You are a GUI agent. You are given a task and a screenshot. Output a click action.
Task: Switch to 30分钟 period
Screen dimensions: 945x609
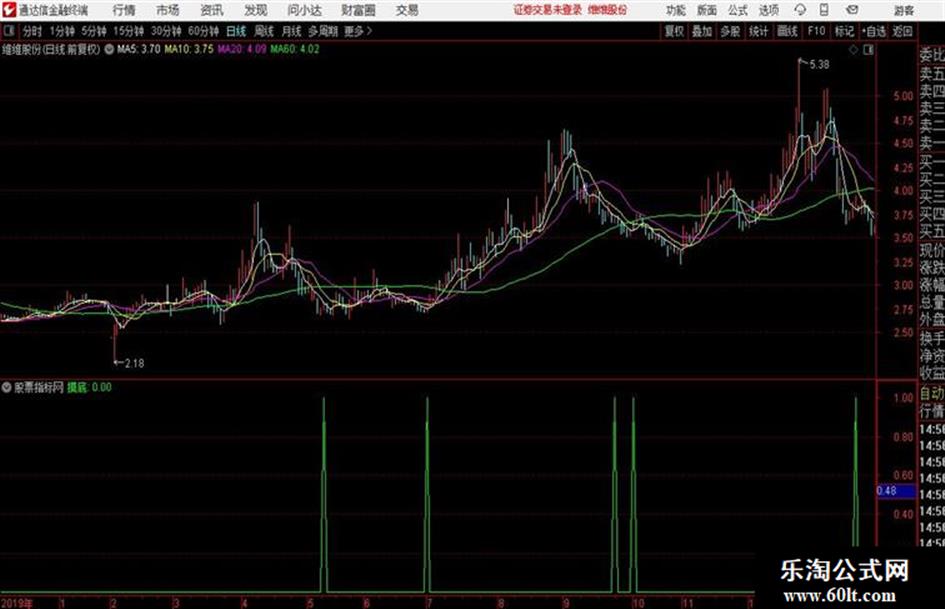166,31
